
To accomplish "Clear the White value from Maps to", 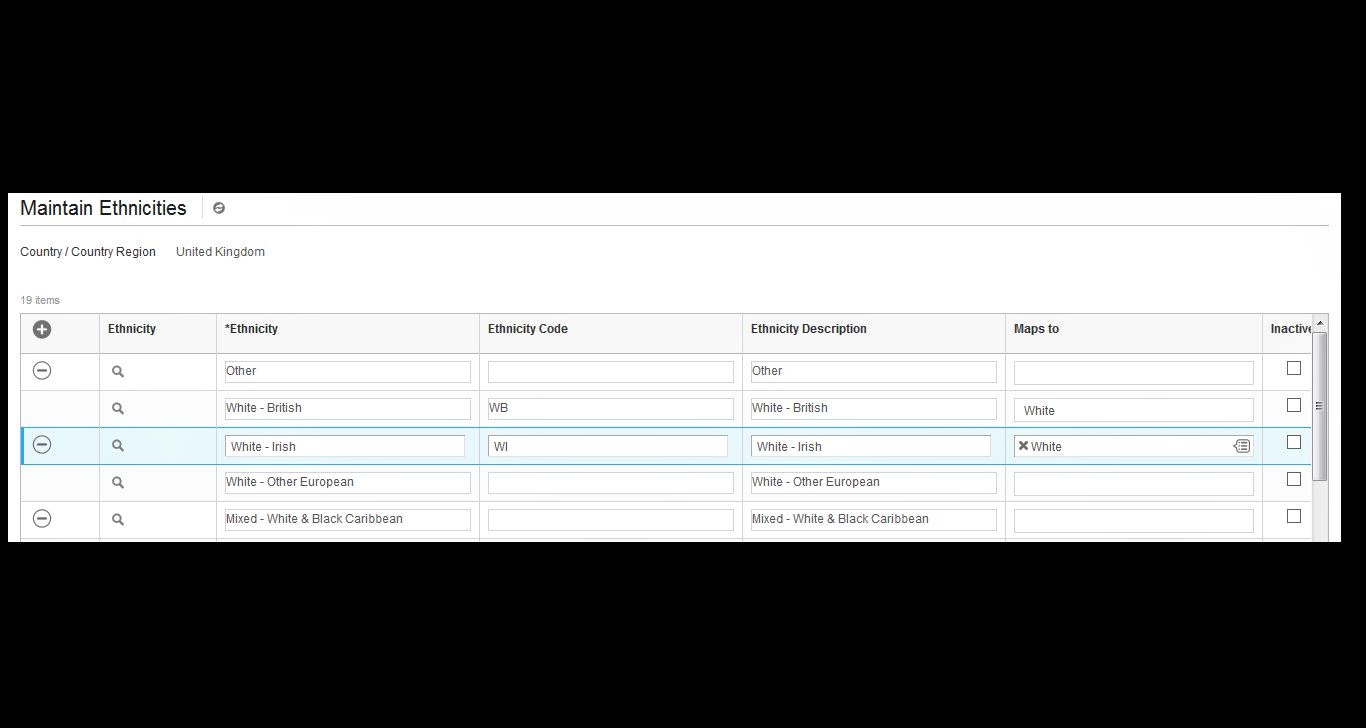I will click(1023, 446).
